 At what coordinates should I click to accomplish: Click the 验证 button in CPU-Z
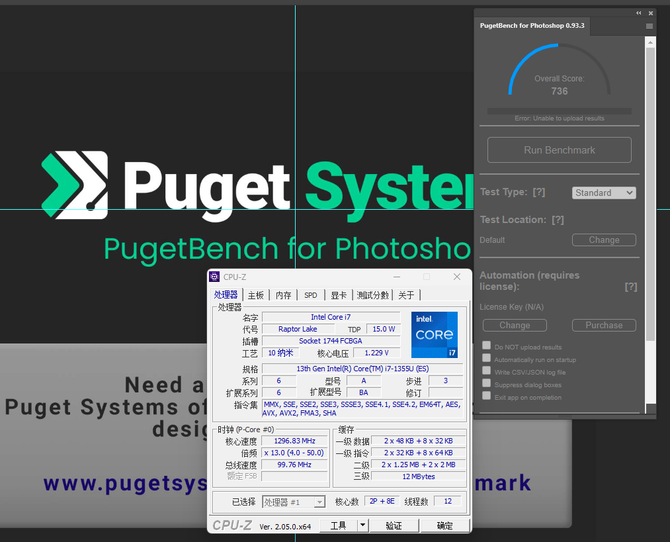(x=394, y=525)
